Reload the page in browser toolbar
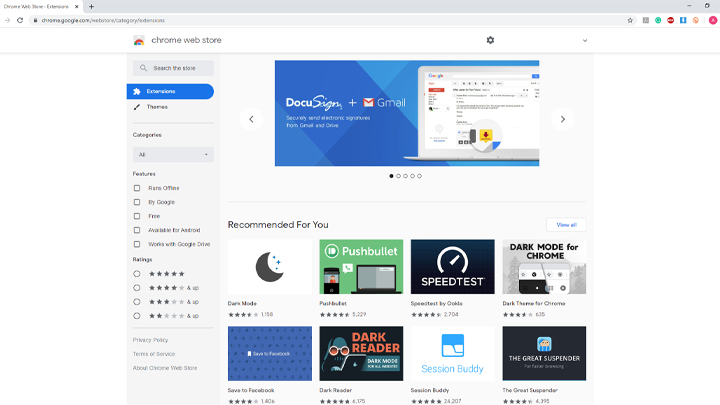Viewport: 720px width, 405px height. point(20,20)
